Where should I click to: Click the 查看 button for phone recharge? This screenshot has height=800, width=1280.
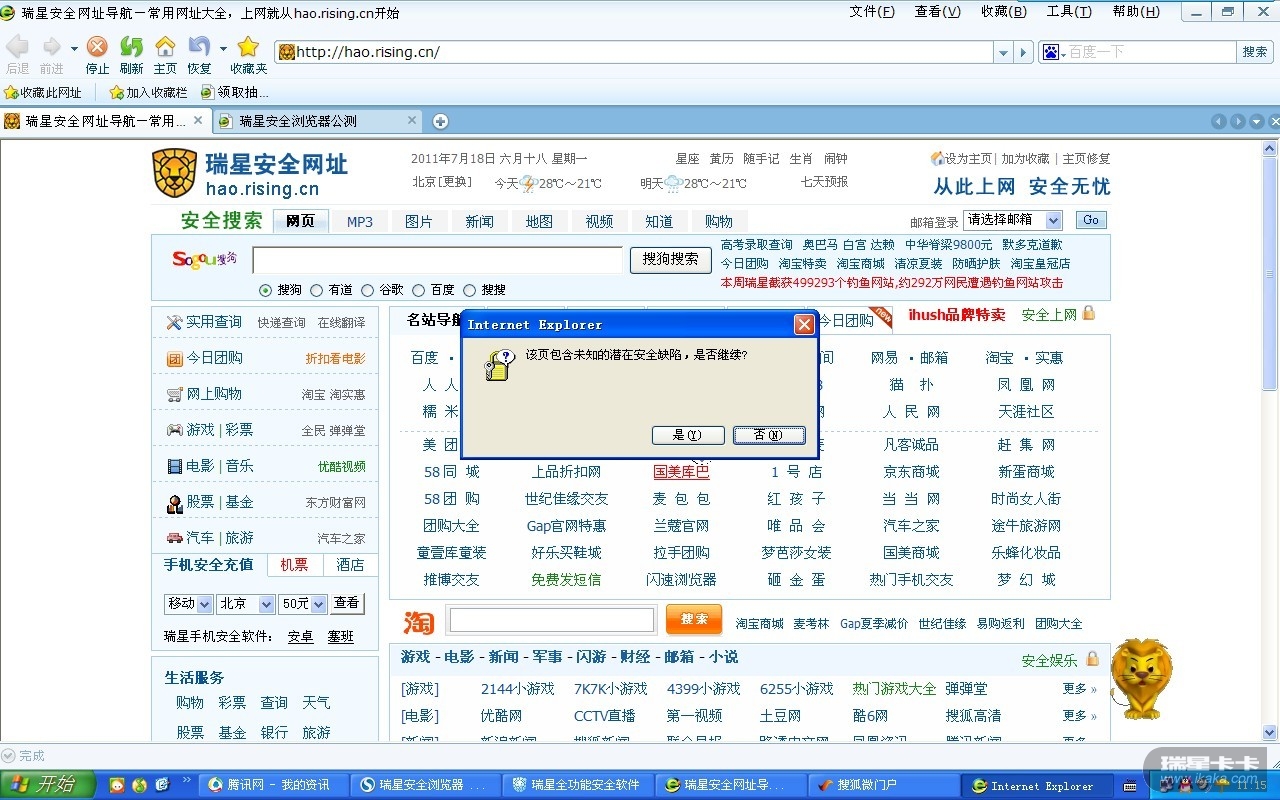tap(346, 603)
